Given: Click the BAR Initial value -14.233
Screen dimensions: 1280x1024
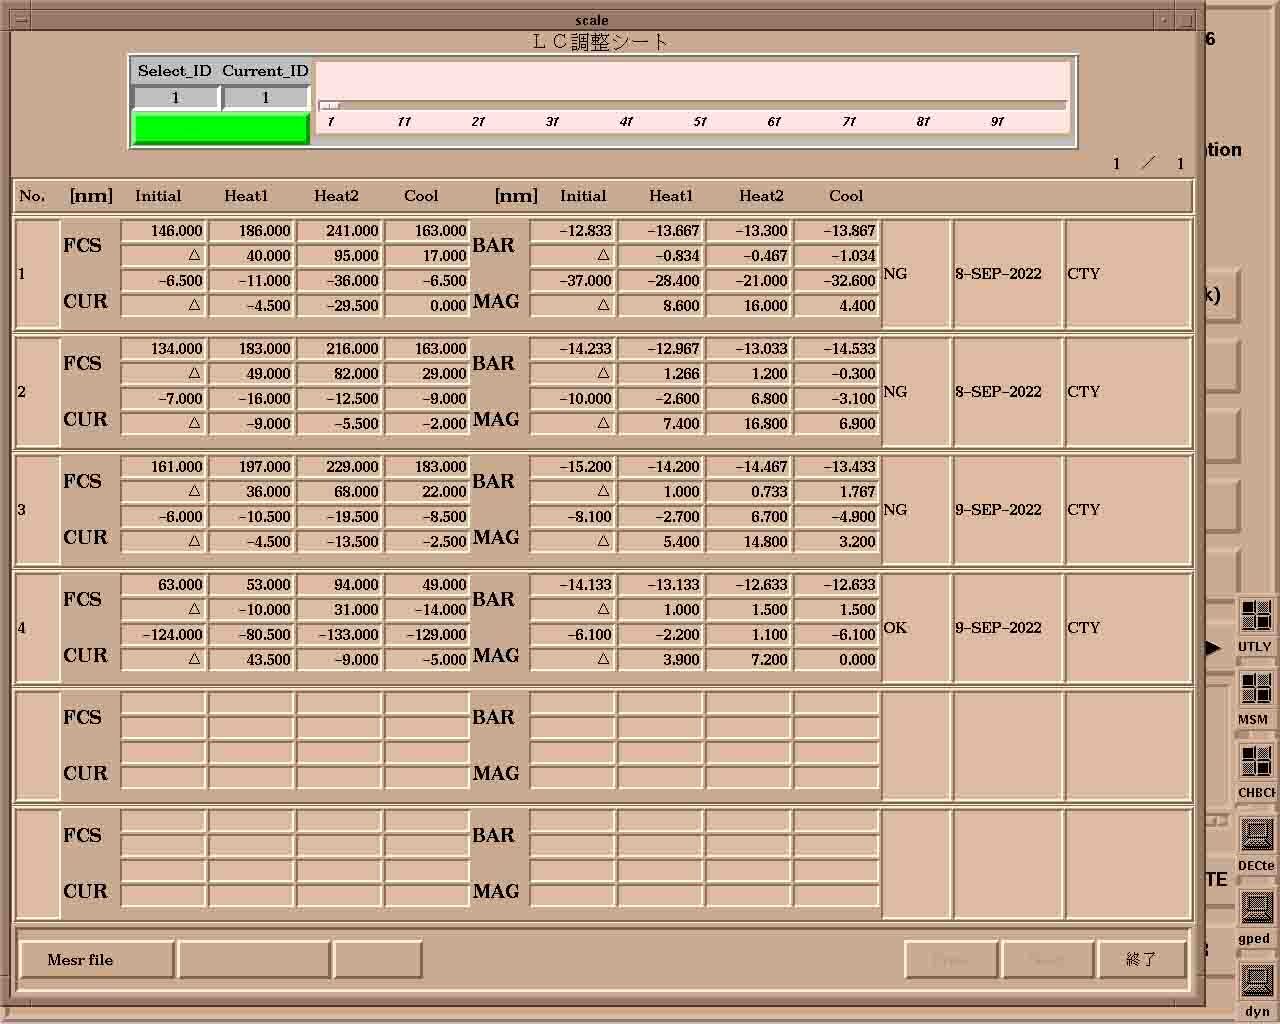Looking at the screenshot, I should [x=572, y=349].
